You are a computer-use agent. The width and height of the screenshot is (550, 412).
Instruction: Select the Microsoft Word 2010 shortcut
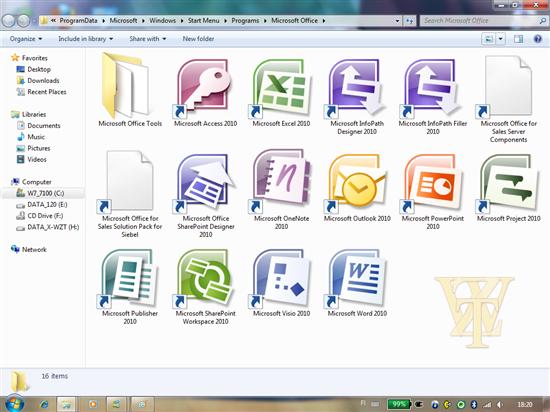357,282
